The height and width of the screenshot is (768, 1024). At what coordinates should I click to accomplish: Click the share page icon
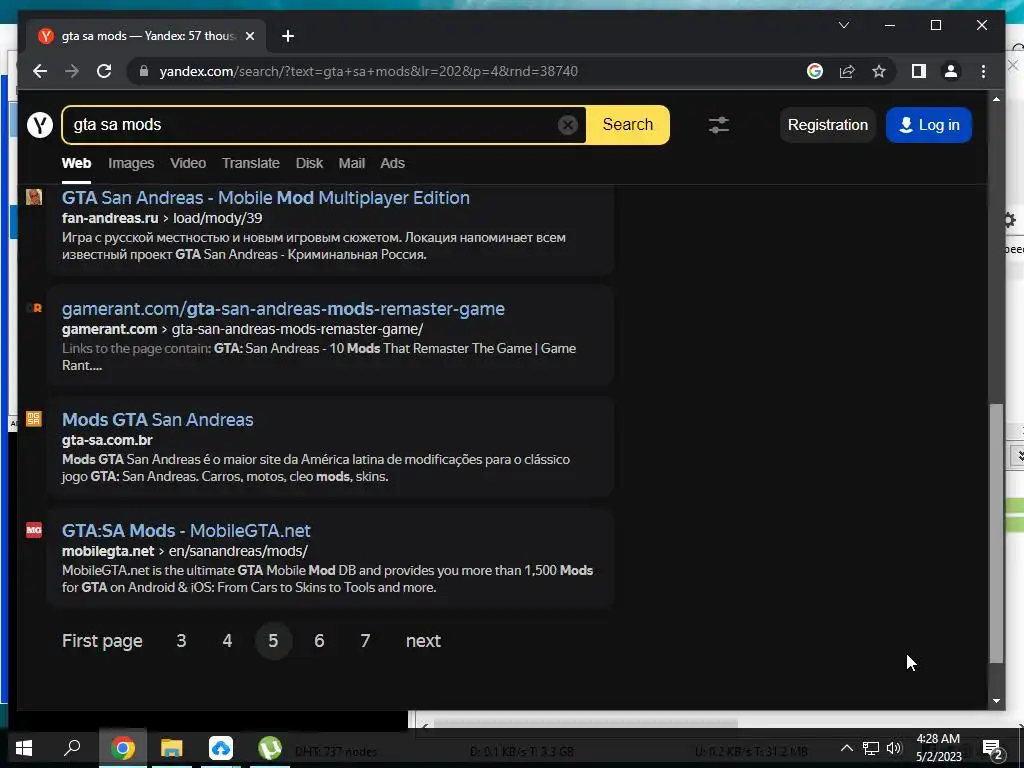tap(847, 71)
